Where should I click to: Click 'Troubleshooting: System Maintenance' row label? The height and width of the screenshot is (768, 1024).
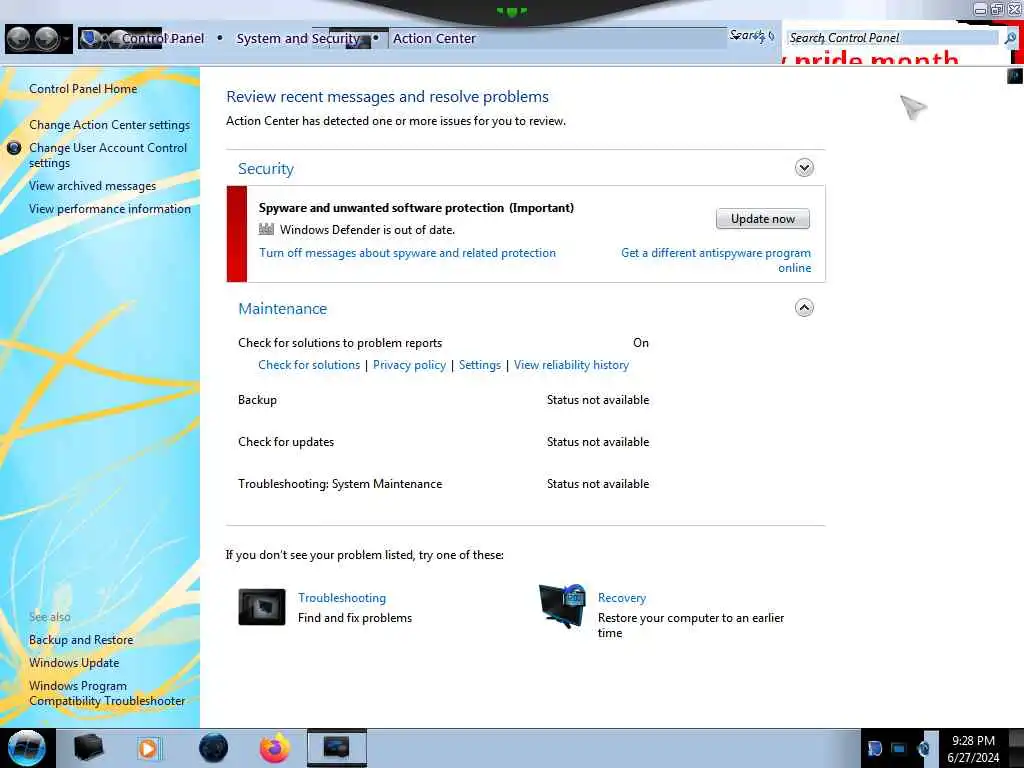click(340, 484)
